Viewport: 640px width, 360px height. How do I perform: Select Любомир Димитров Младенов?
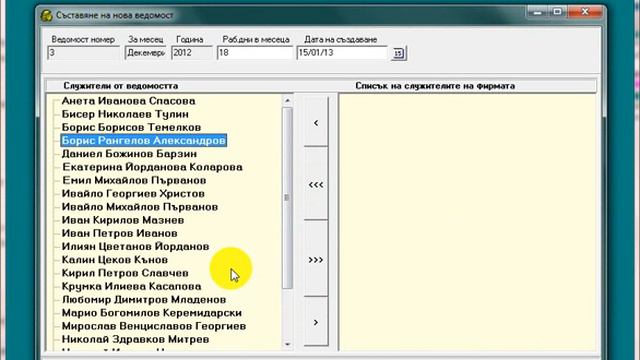click(x=144, y=300)
